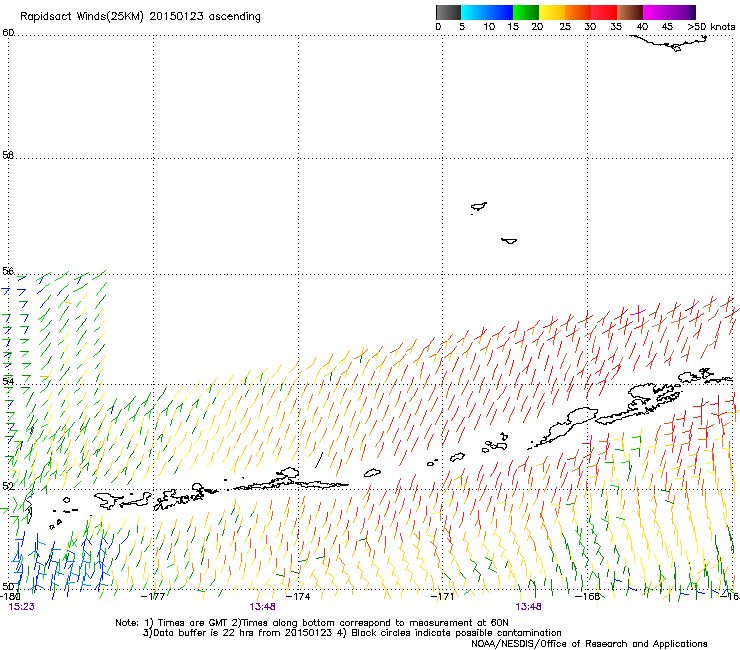Click the blue 10-15 knots legend color
This screenshot has width=740, height=650.
500,12
